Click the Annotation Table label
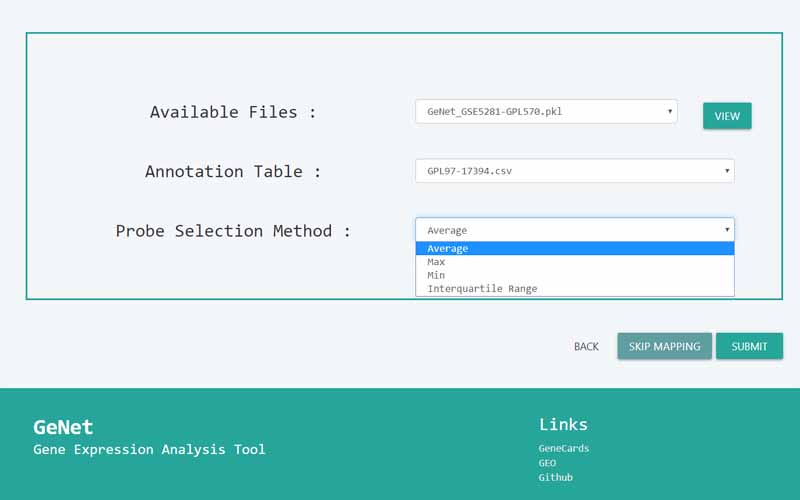Image resolution: width=800 pixels, height=500 pixels. click(232, 171)
